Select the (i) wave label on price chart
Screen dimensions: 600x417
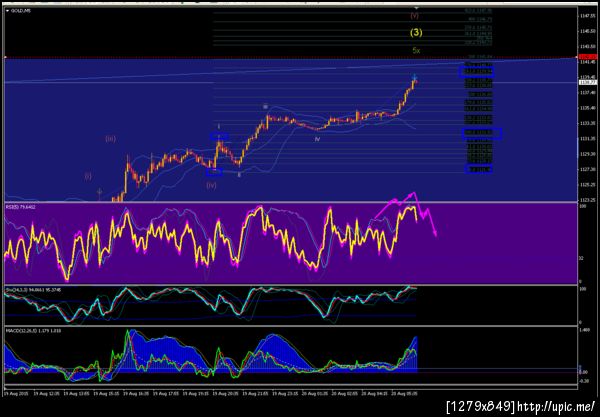[x=88, y=176]
